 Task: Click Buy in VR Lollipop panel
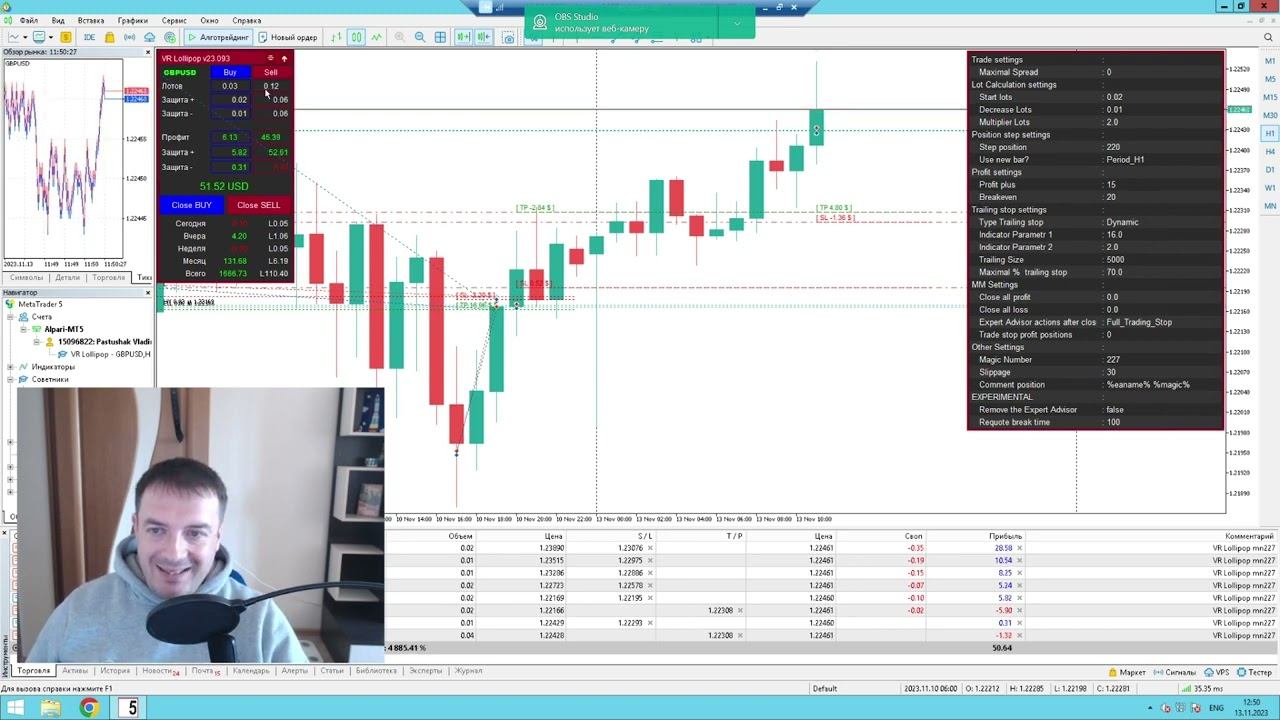point(230,72)
